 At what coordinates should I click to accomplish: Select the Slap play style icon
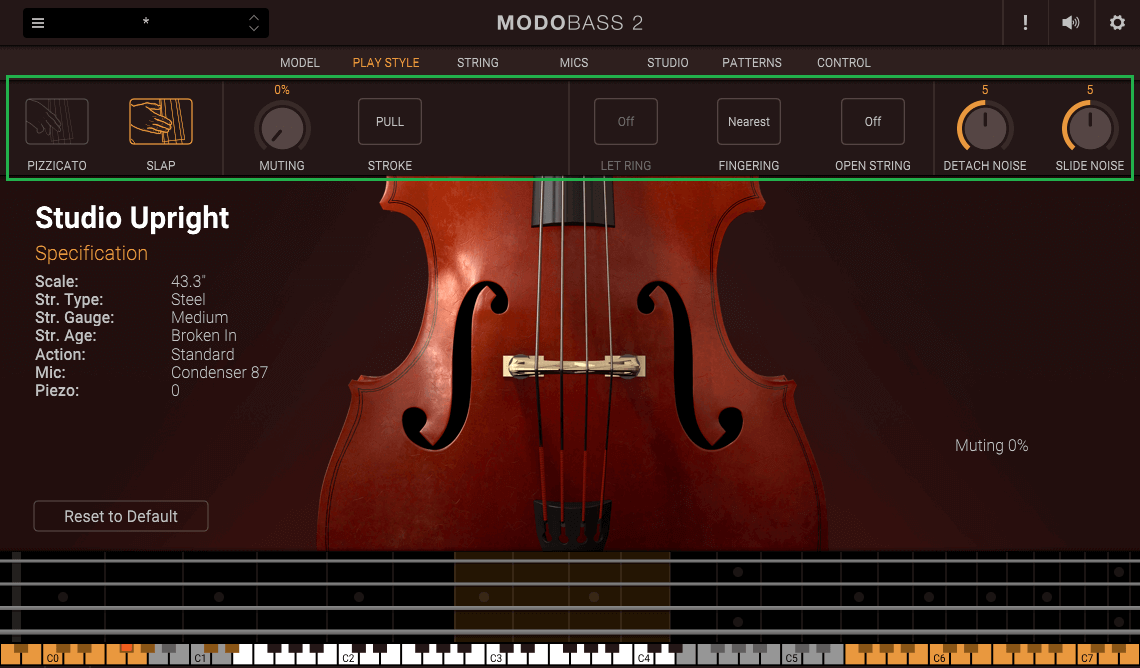pyautogui.click(x=161, y=121)
